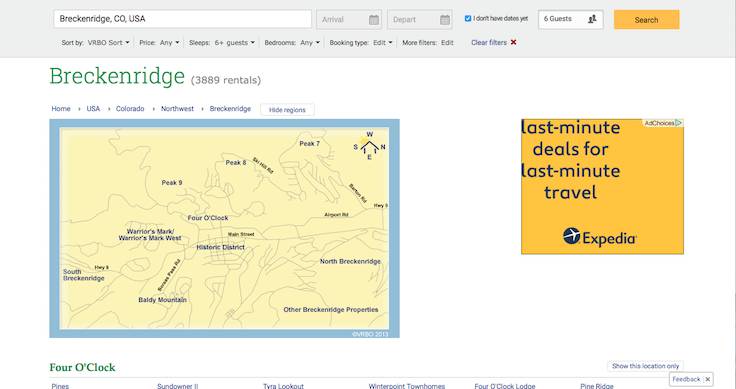Click the compass icon on the map
Viewport: 736px width, 389px height.
click(x=369, y=147)
